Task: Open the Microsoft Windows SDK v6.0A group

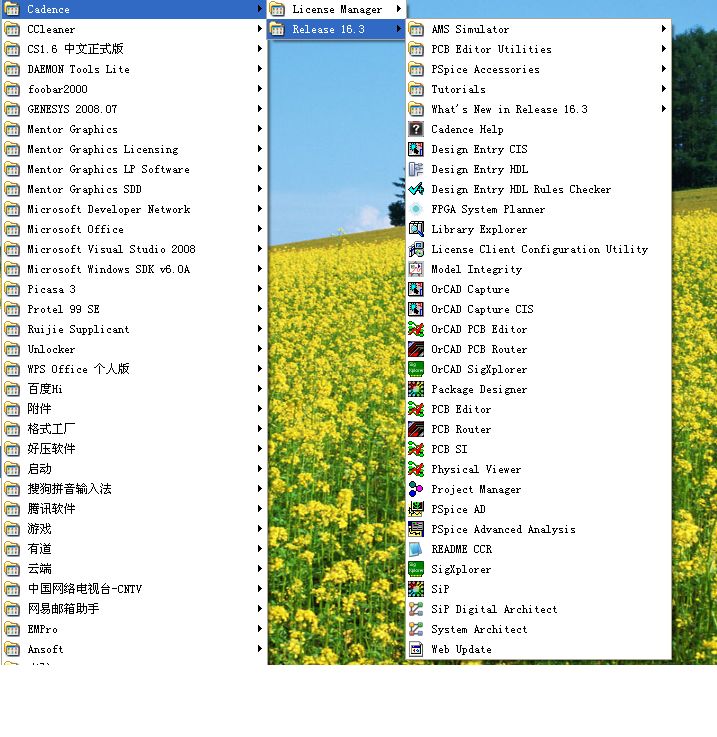Action: (134, 269)
